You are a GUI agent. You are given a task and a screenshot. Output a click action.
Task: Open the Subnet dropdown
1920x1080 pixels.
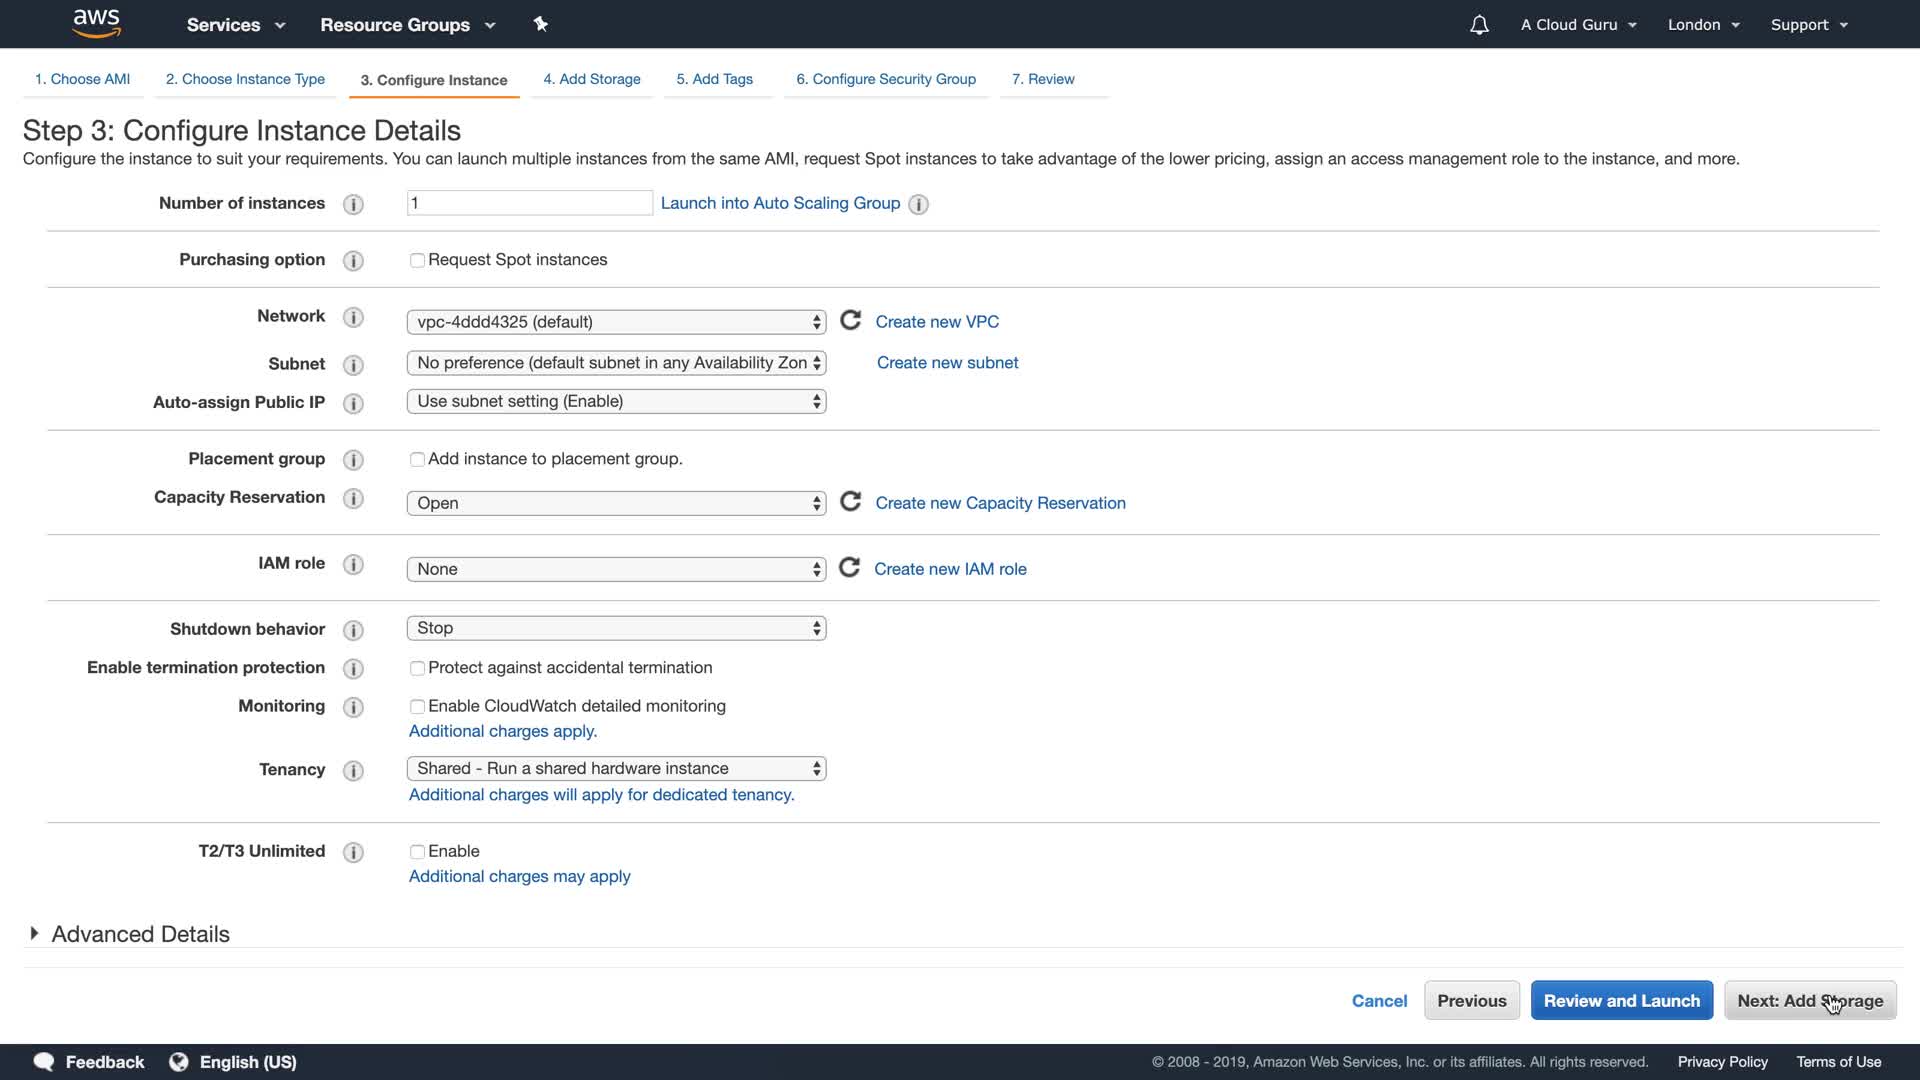click(x=616, y=363)
